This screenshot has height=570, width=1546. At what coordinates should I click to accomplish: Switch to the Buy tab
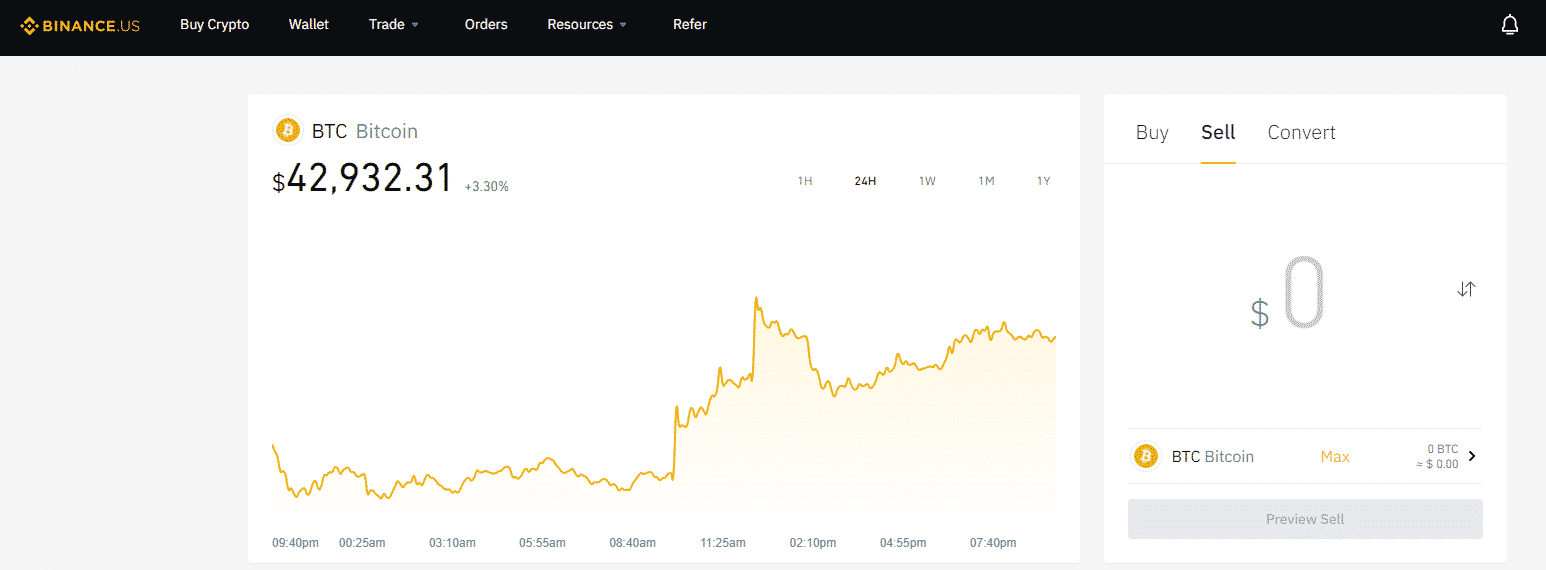(x=1152, y=132)
